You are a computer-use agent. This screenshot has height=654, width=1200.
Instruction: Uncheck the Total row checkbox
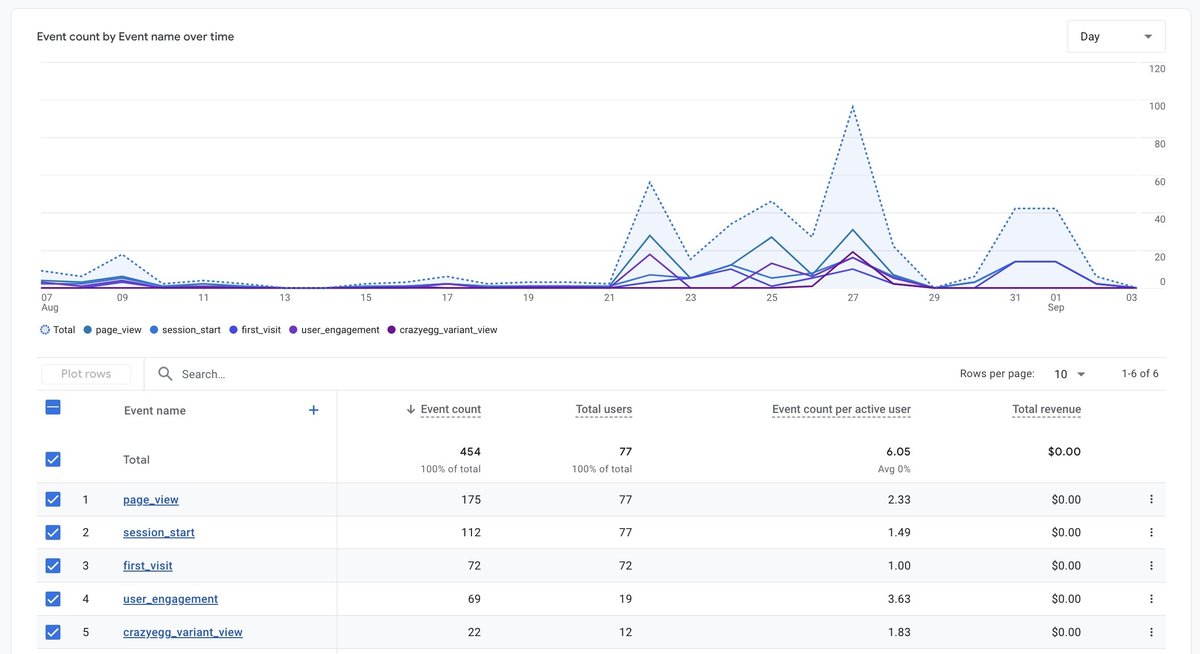(53, 459)
